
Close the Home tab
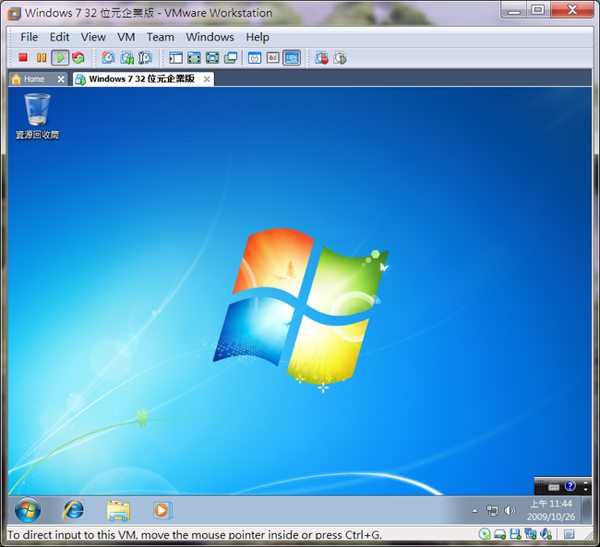click(61, 79)
